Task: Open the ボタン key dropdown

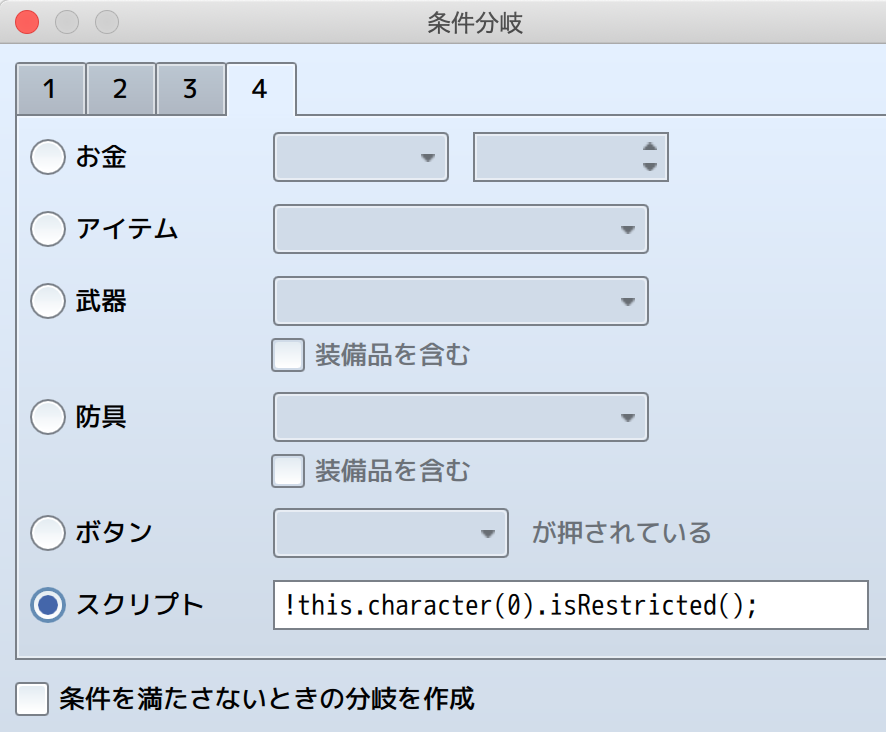Action: (391, 533)
